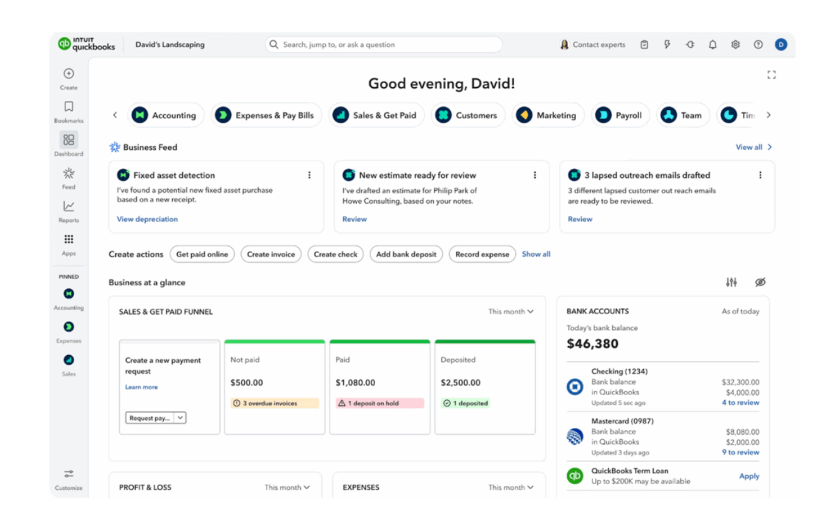Viewport: 822px width, 532px height.
Task: Open the icon left of the bell
Action: click(690, 45)
